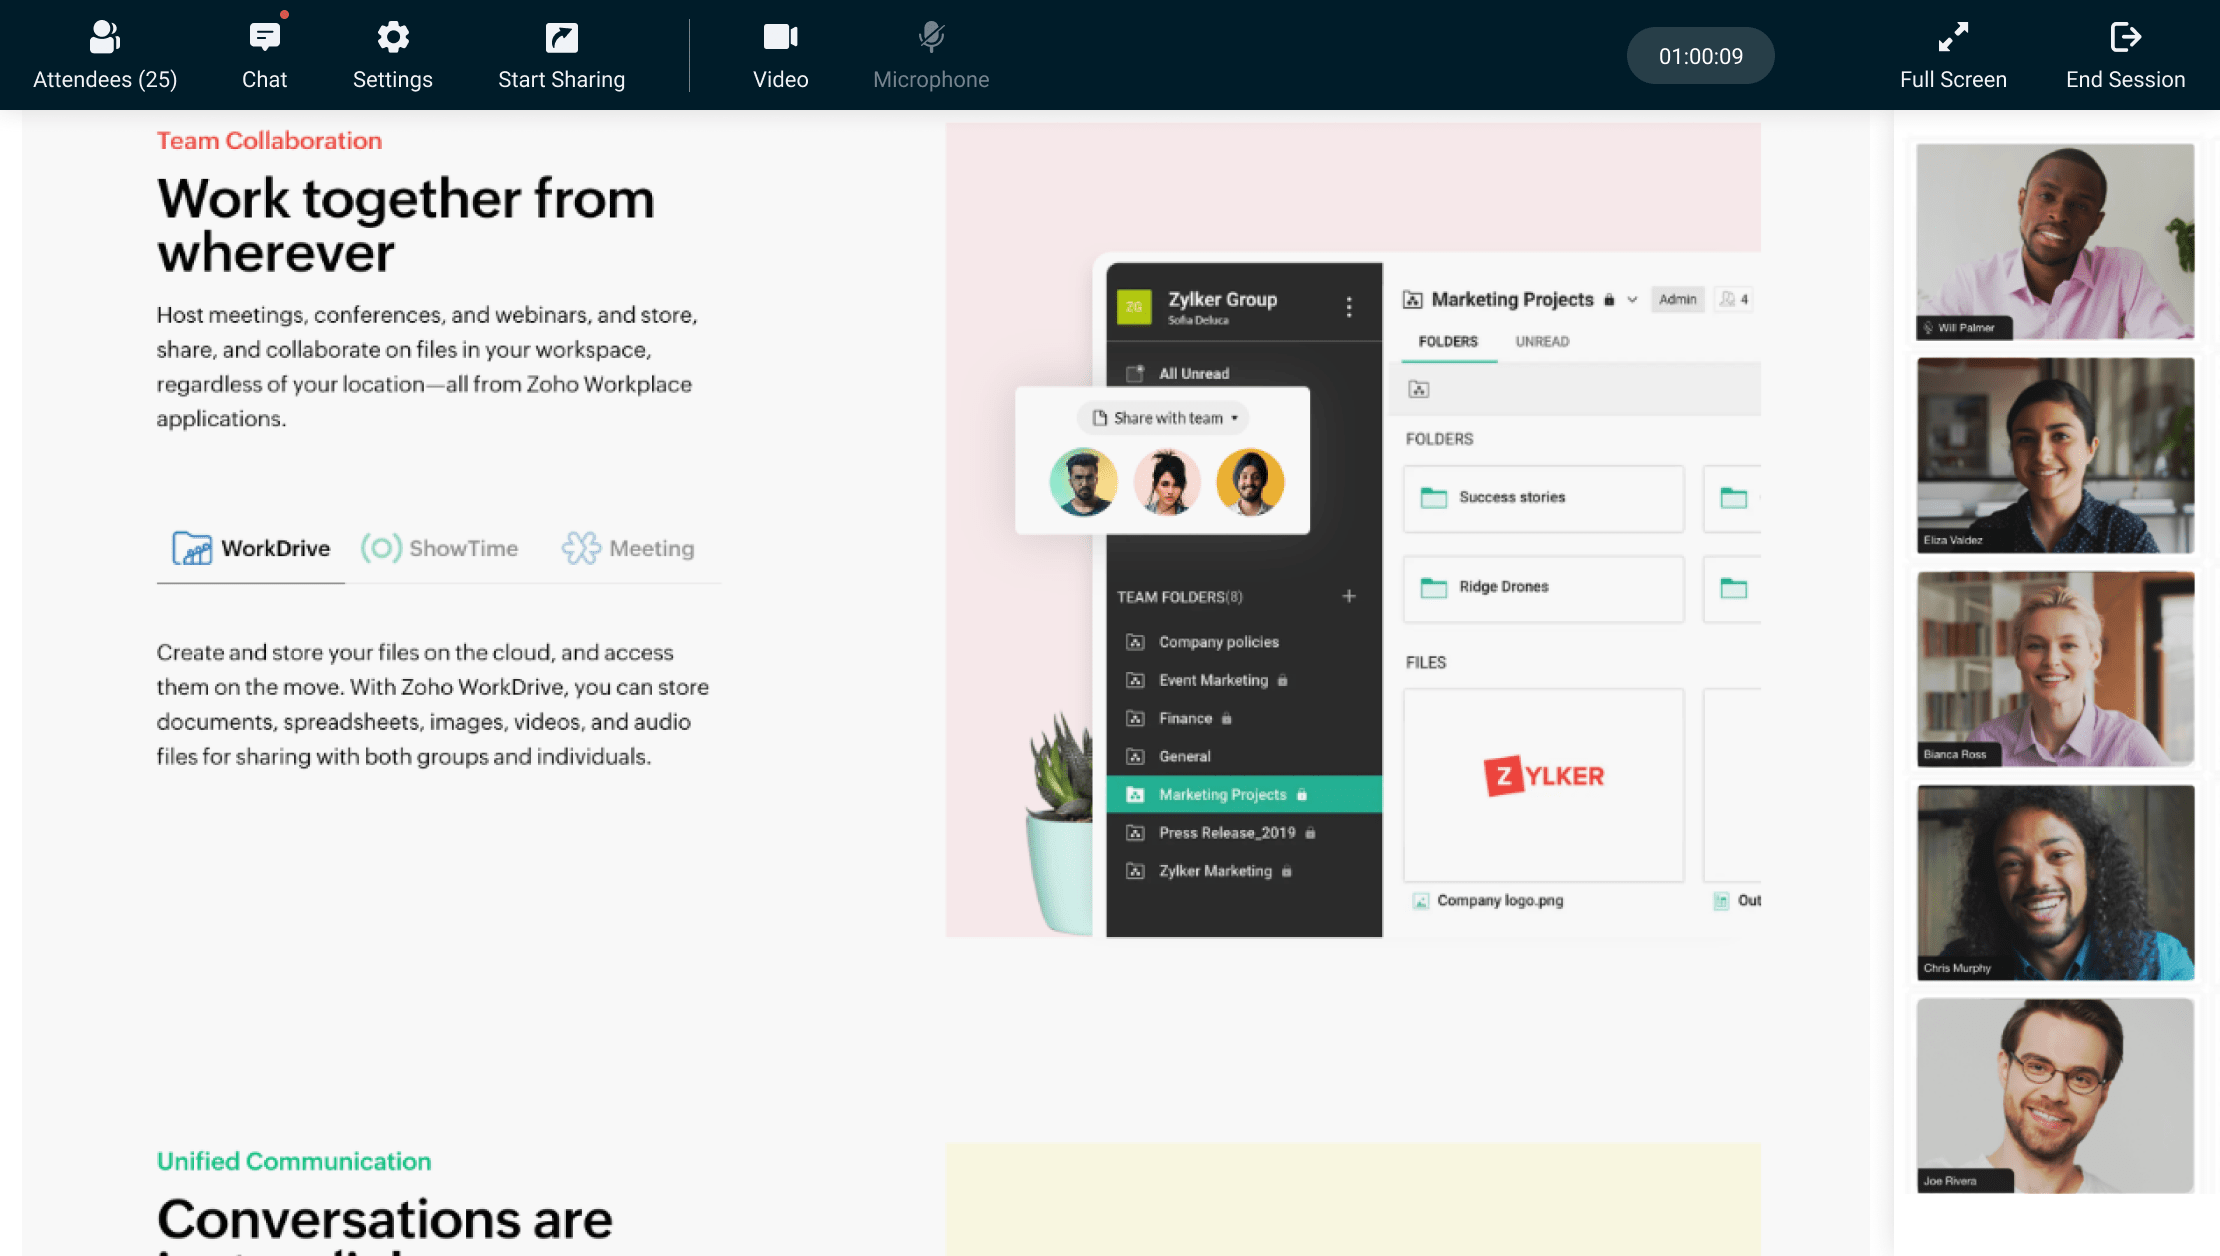This screenshot has height=1256, width=2220.
Task: Click the Start Sharing icon
Action: (561, 37)
